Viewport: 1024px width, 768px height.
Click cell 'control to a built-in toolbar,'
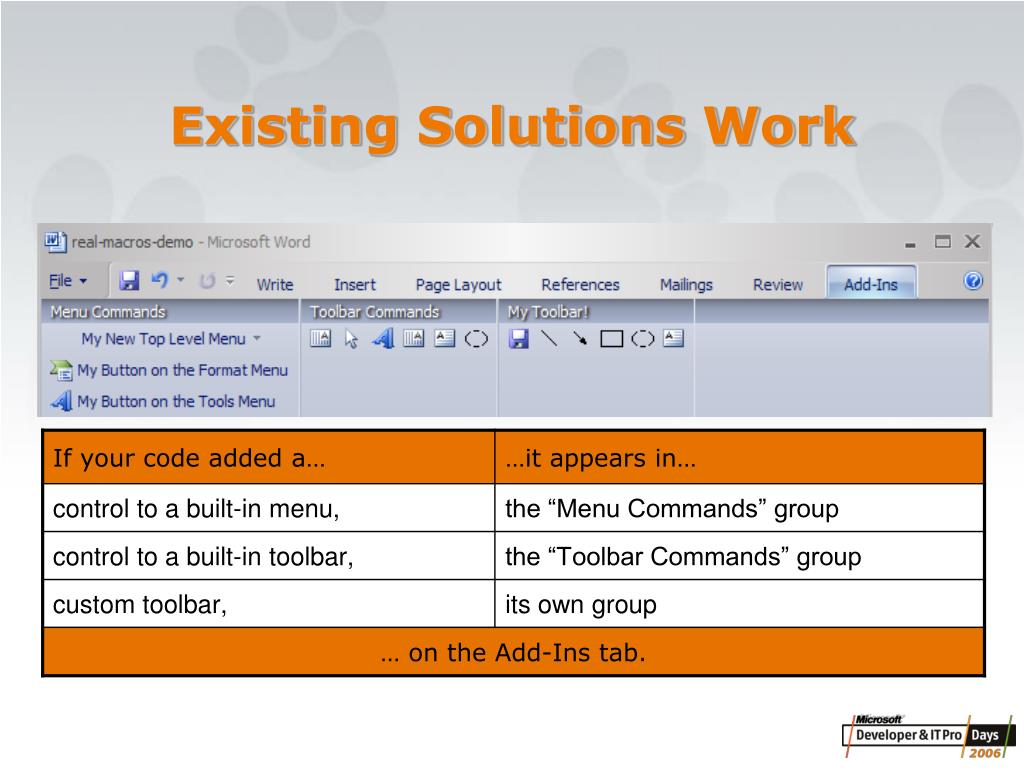269,556
